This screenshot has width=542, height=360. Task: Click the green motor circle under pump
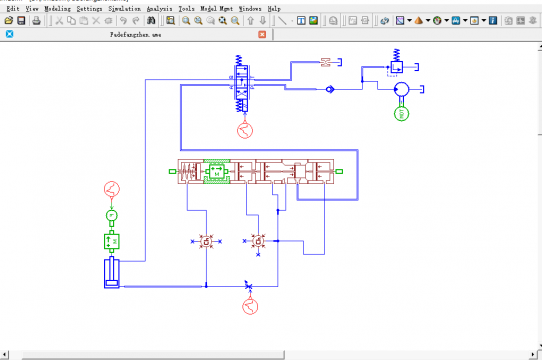401,114
